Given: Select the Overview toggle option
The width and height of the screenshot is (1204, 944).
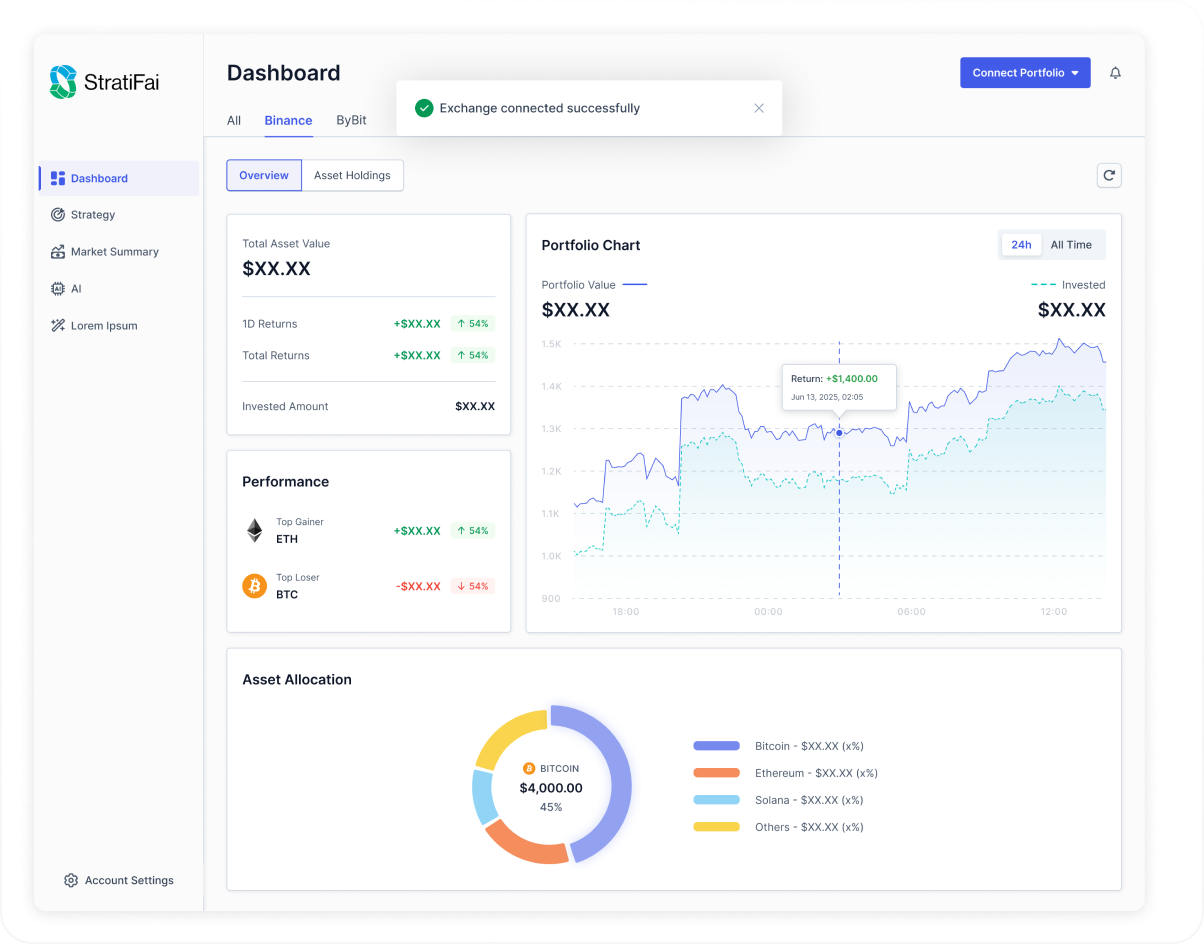Looking at the screenshot, I should [263, 175].
